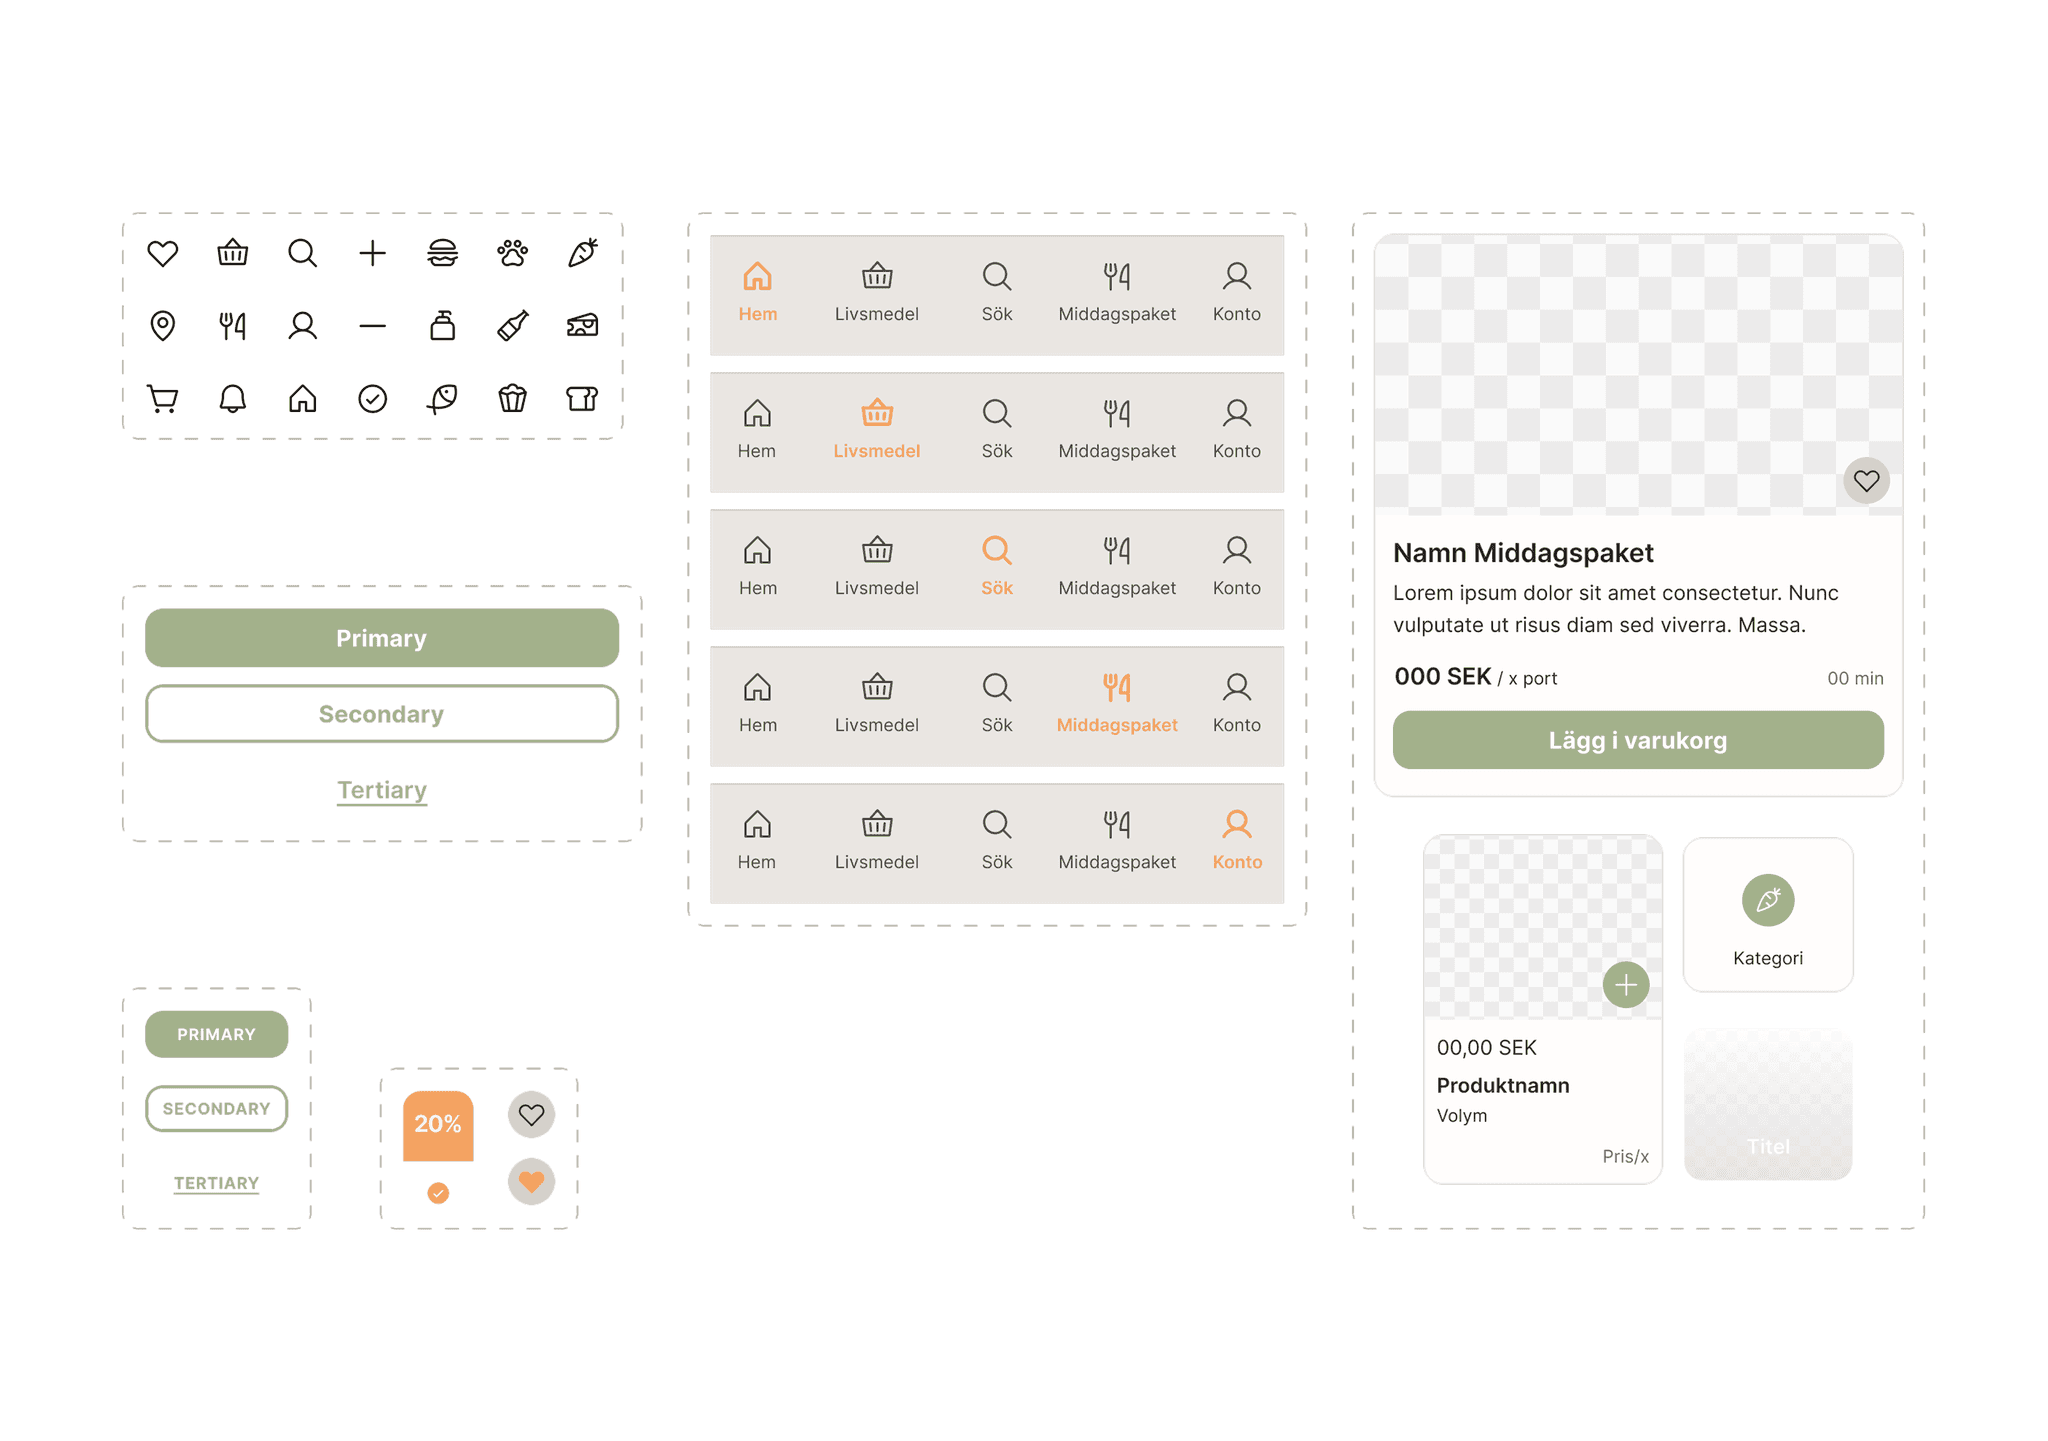Viewport: 2048px width, 1441px height.
Task: Open the Kategori card
Action: tap(1768, 915)
